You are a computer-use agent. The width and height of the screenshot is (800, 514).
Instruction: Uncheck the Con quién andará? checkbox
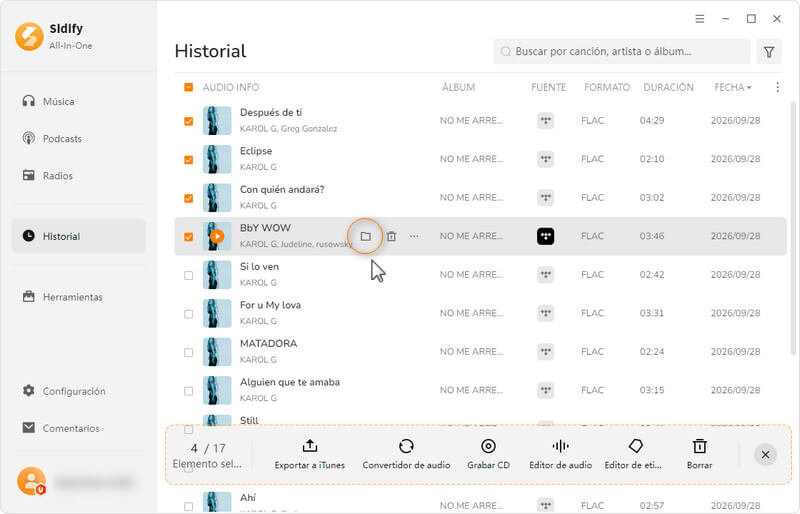point(188,198)
